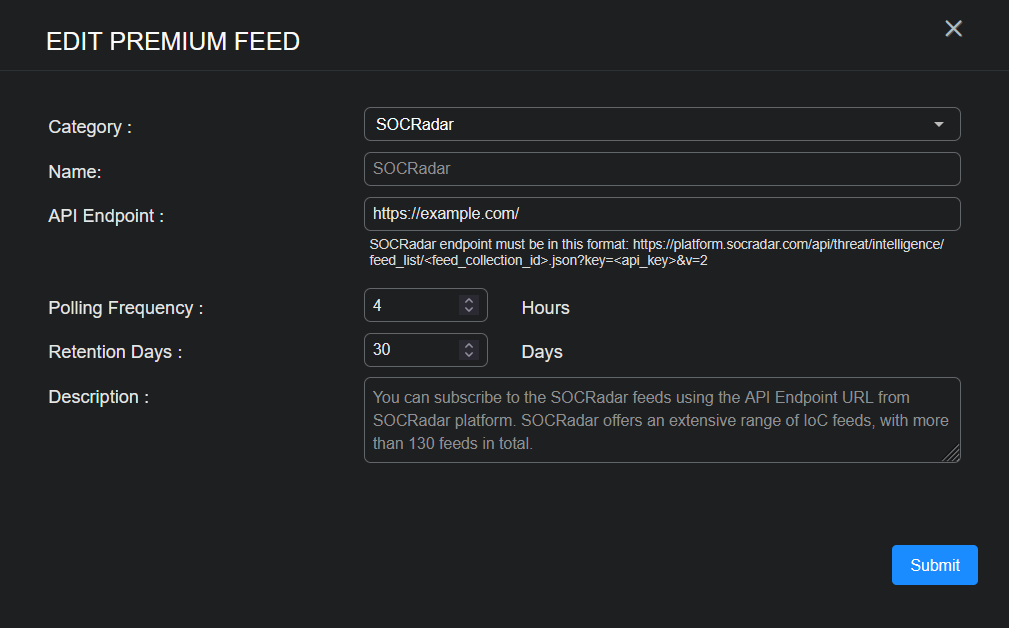The width and height of the screenshot is (1009, 628).
Task: Submit the premium feed form
Action: 934,565
